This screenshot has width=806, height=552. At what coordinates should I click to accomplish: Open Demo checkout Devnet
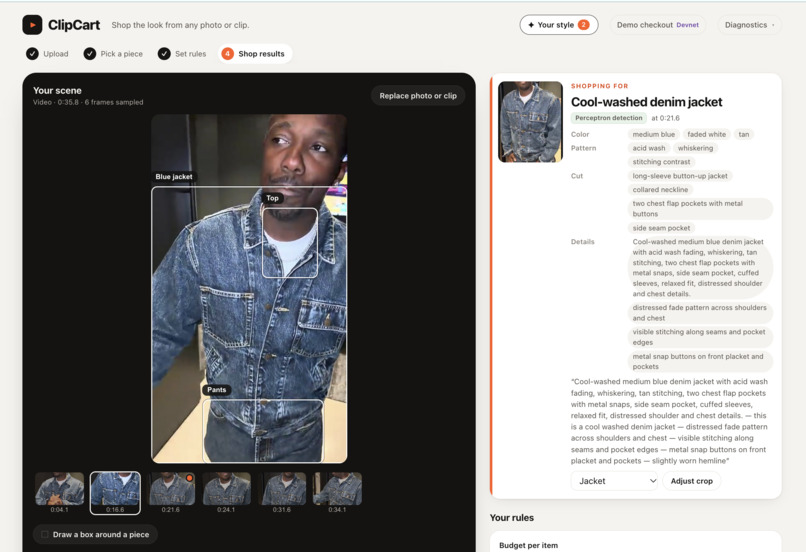pos(657,25)
